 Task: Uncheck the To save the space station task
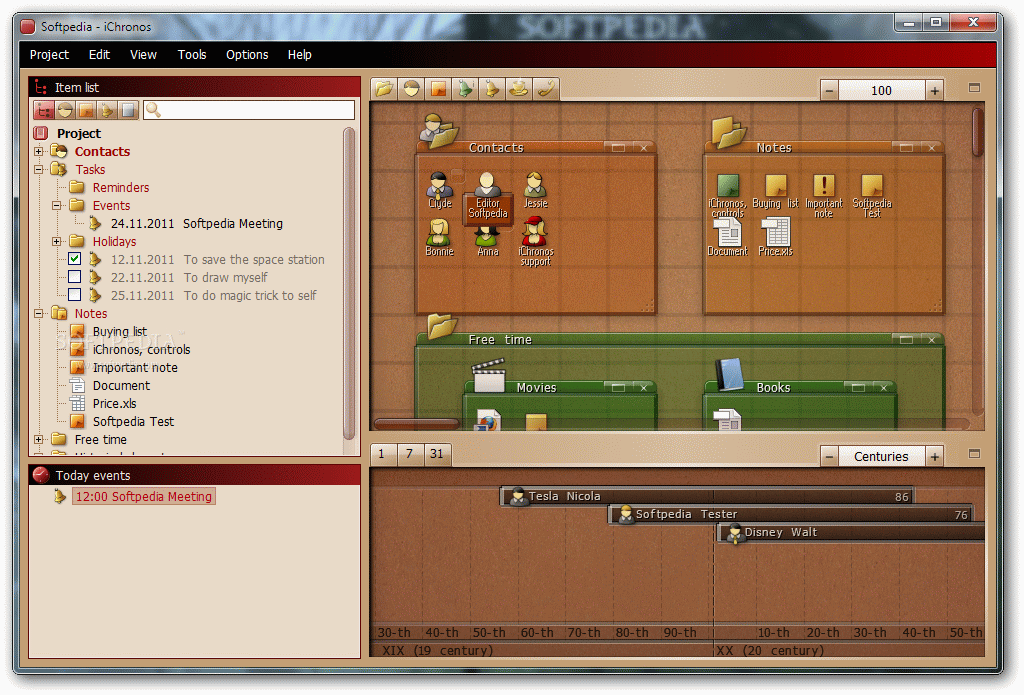pyautogui.click(x=74, y=259)
